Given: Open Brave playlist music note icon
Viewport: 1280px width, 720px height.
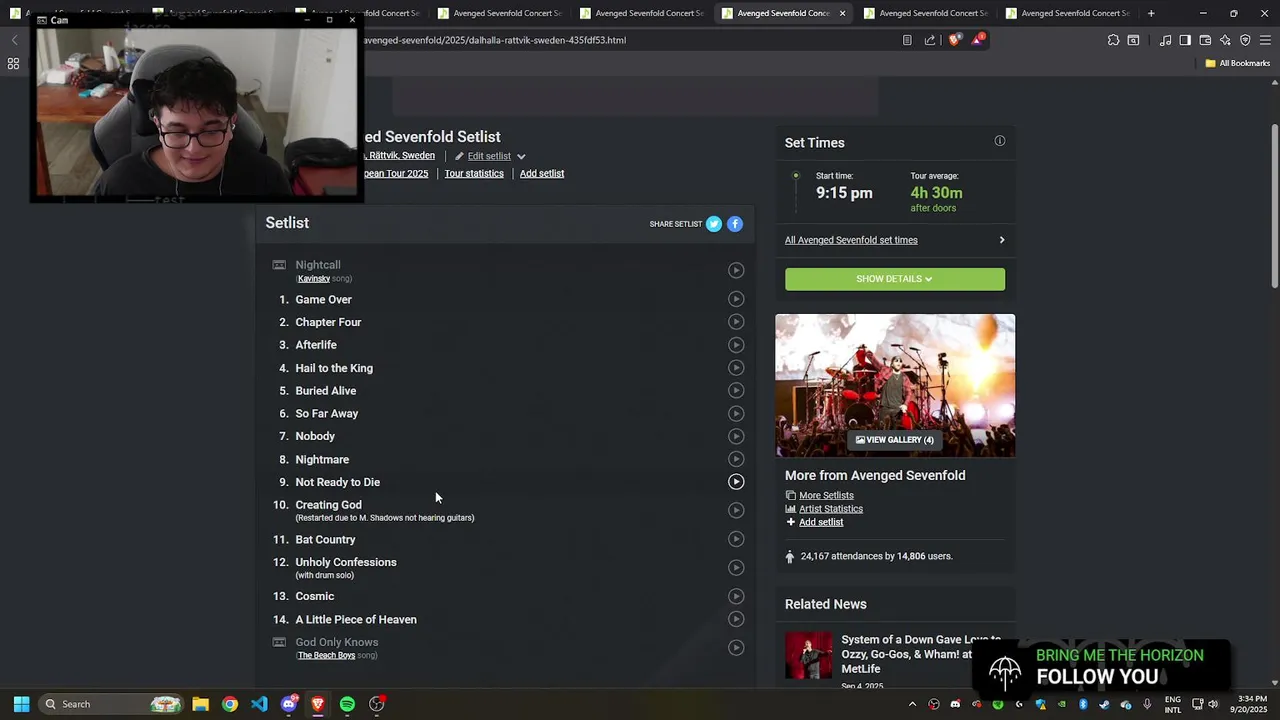Looking at the screenshot, I should (1165, 40).
